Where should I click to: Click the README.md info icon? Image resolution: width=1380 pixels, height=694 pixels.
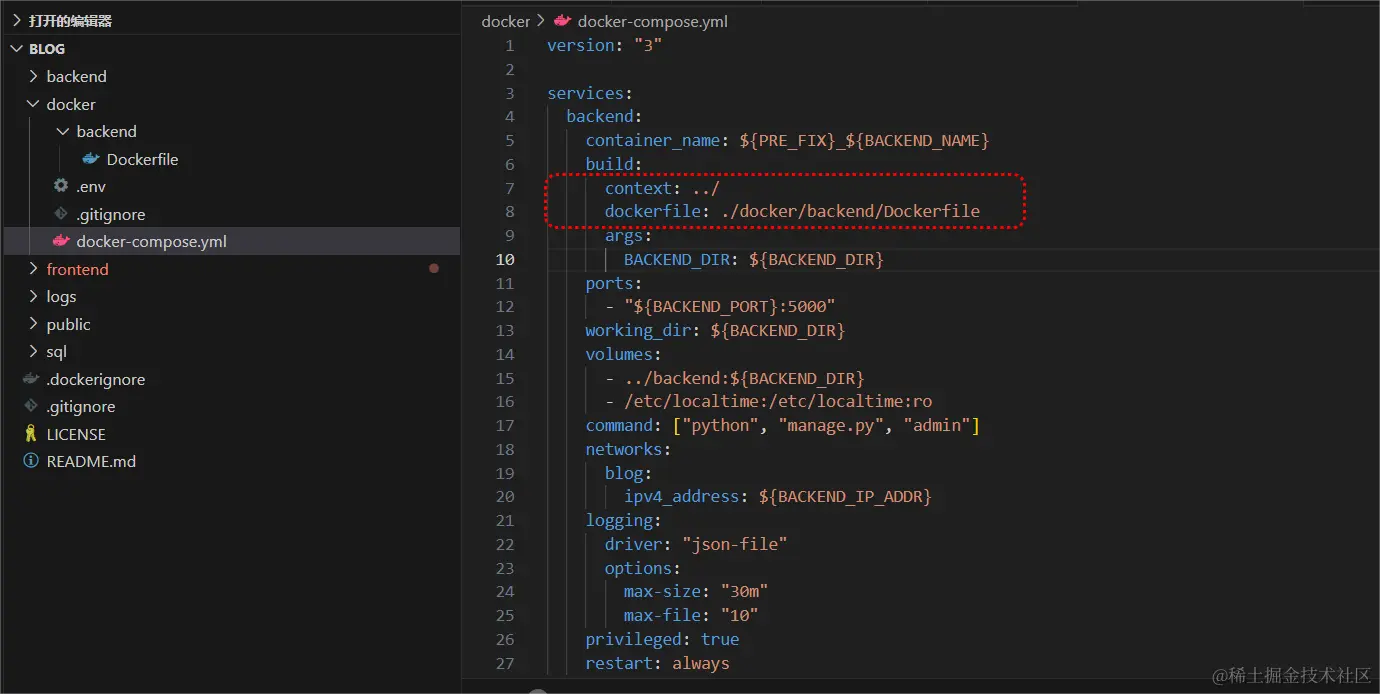31,461
